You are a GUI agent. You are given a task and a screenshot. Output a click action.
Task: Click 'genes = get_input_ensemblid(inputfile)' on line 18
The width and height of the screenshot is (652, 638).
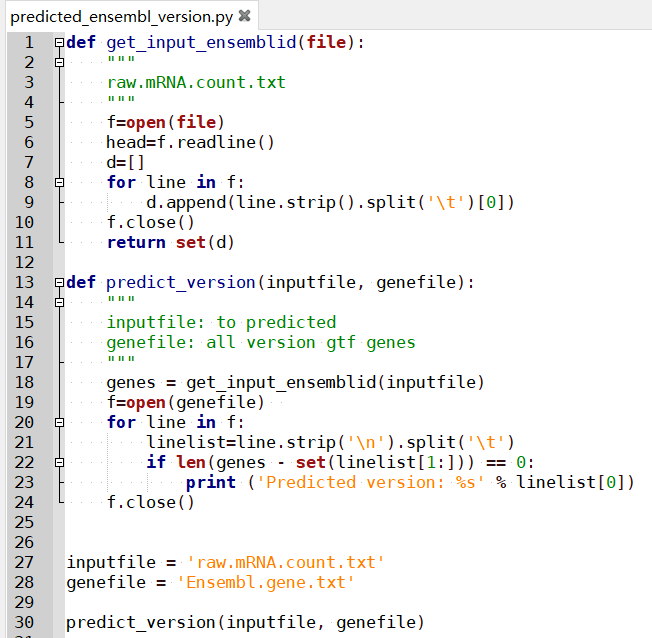(x=296, y=382)
